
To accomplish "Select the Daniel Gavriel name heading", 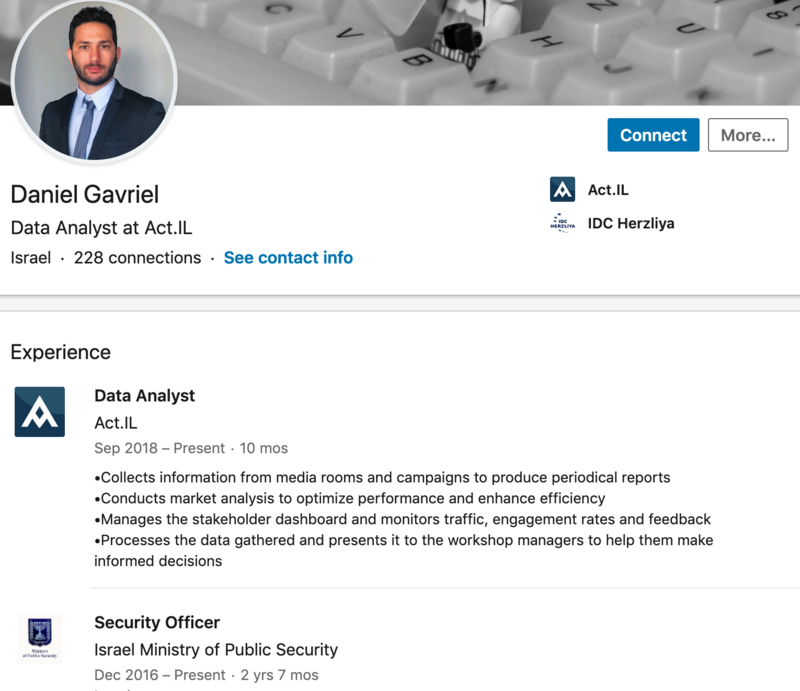I will tap(85, 194).
